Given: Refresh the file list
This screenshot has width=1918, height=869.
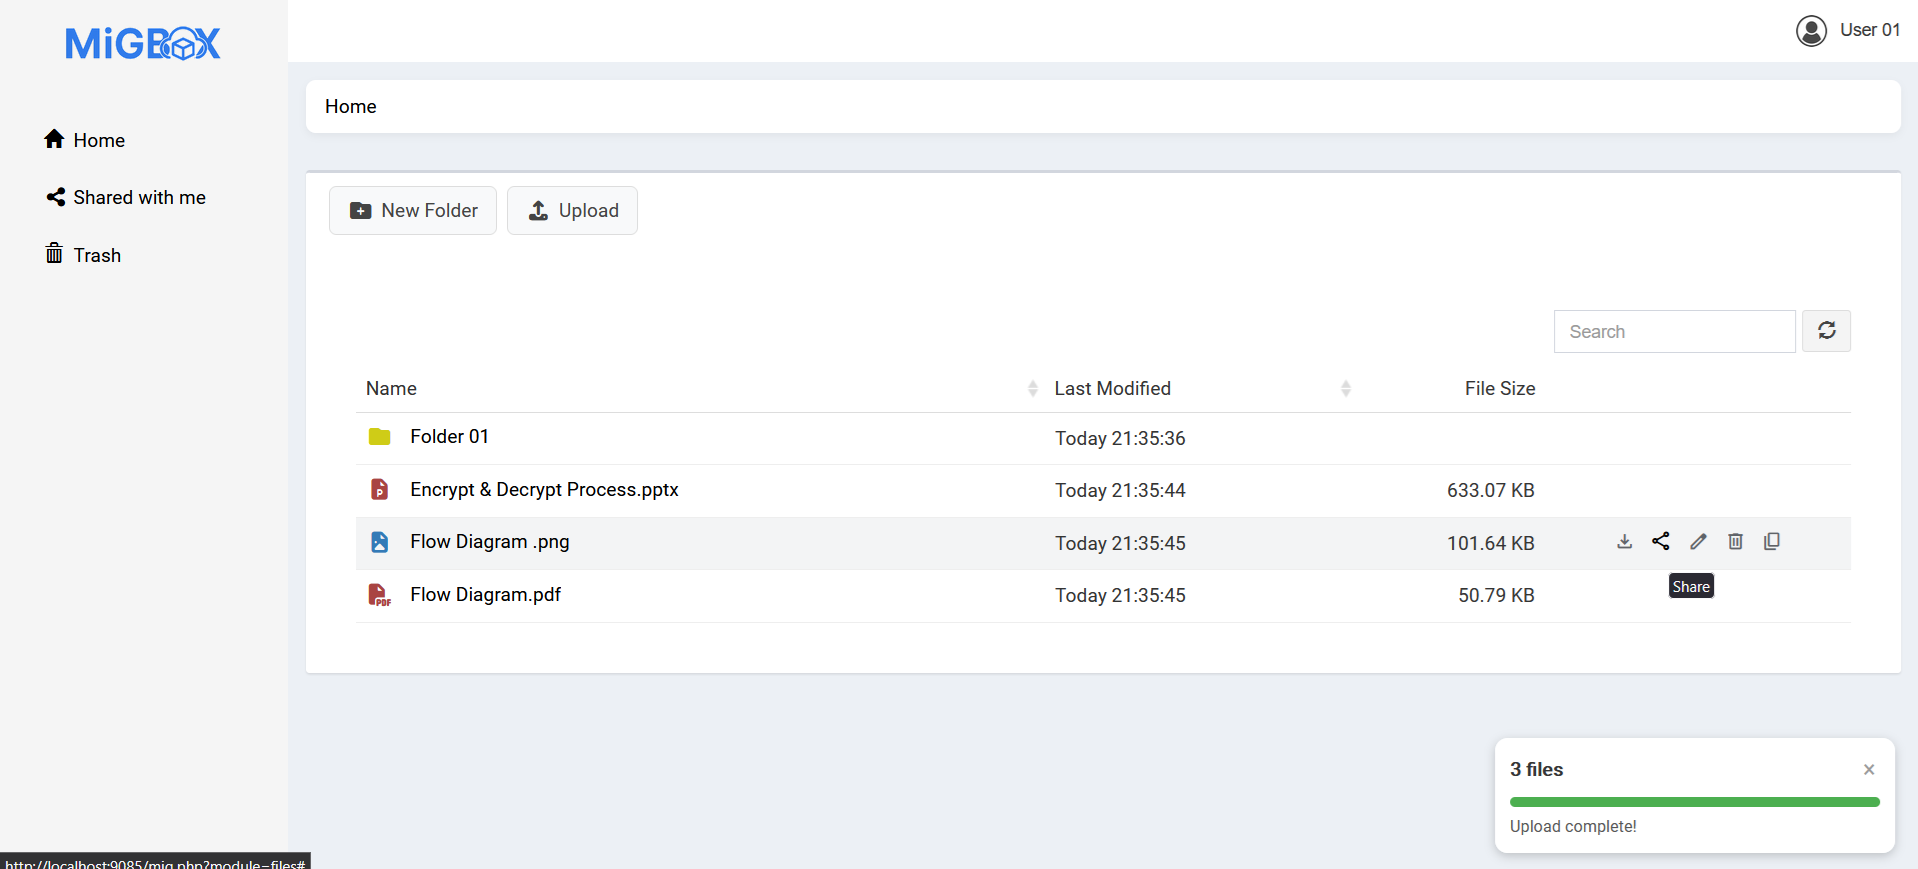Looking at the screenshot, I should click(x=1826, y=331).
